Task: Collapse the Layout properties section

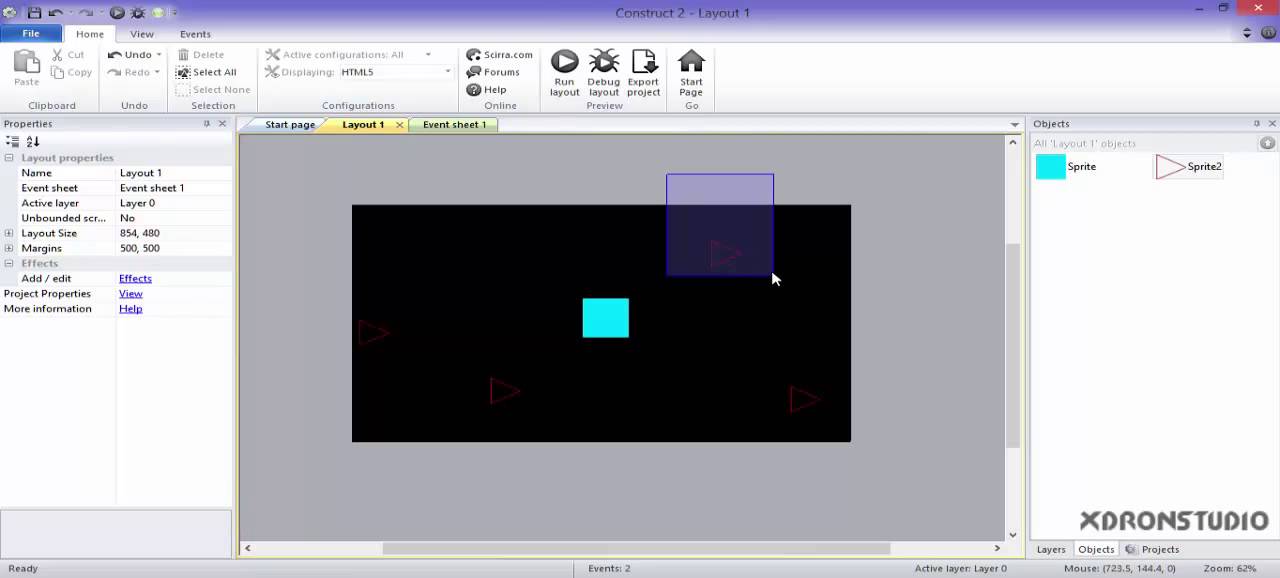Action: (9, 158)
